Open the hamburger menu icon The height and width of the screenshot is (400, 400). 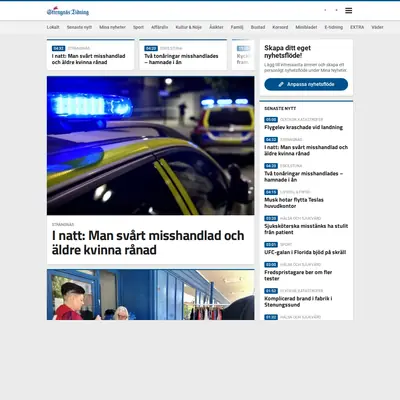pyautogui.click(x=348, y=11)
